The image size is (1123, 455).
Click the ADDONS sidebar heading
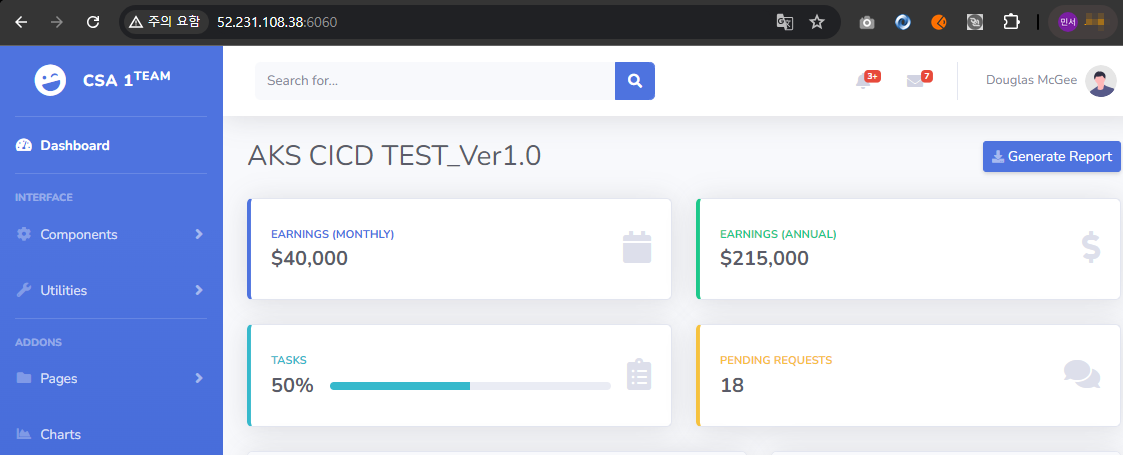38,343
